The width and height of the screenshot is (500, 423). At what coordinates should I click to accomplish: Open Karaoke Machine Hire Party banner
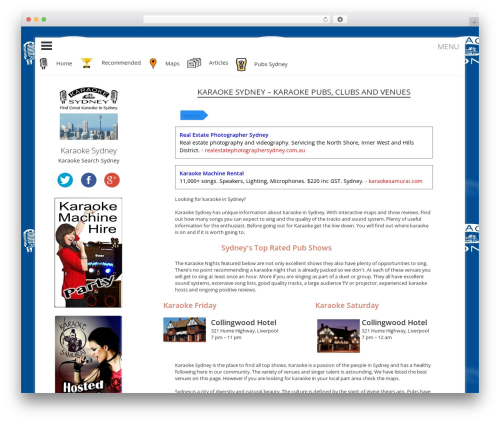pos(88,252)
